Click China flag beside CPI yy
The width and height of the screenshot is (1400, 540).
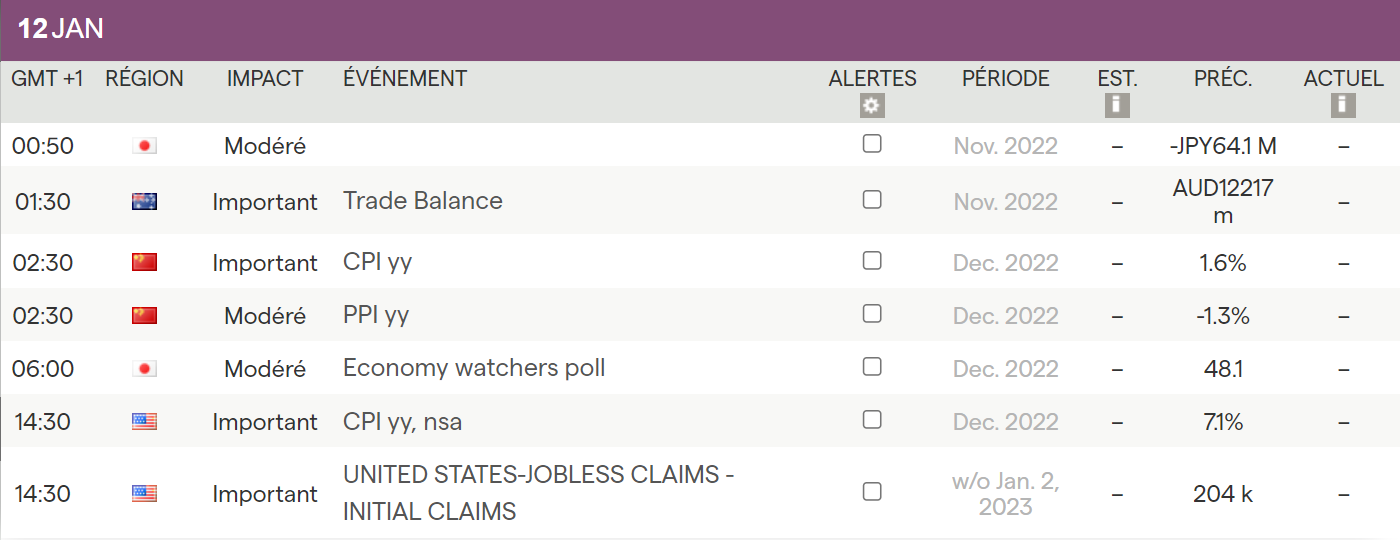(x=145, y=263)
